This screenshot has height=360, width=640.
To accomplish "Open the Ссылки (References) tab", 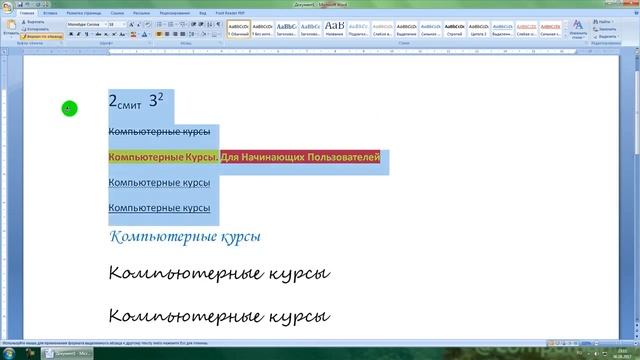I will point(117,13).
